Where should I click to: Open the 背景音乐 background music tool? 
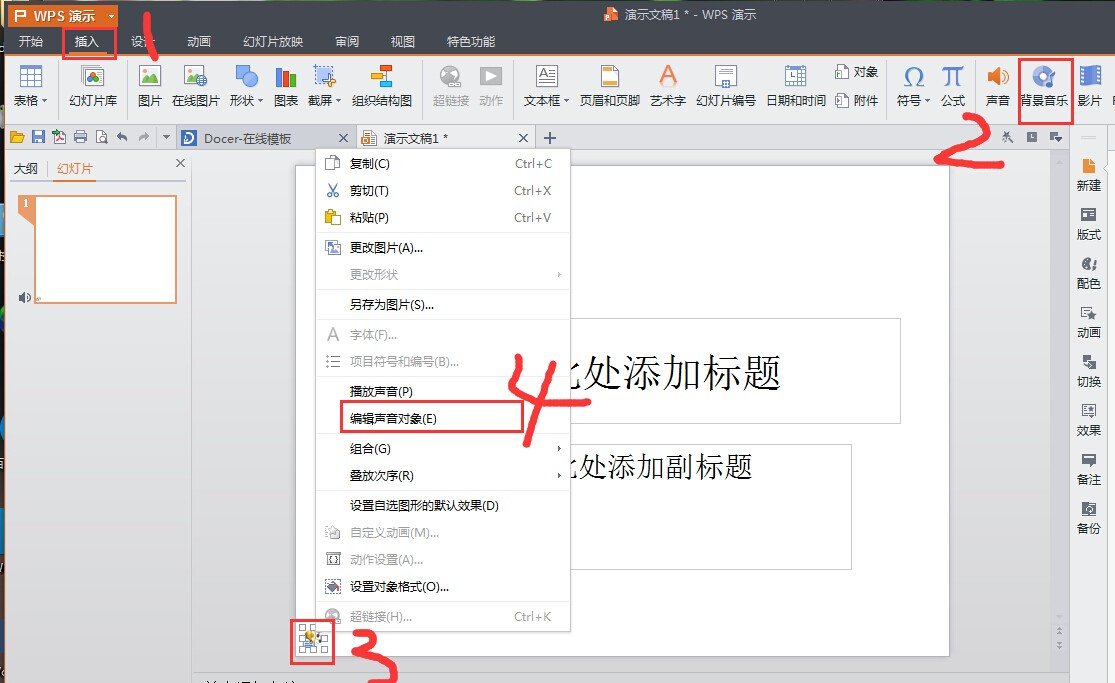tap(1045, 85)
